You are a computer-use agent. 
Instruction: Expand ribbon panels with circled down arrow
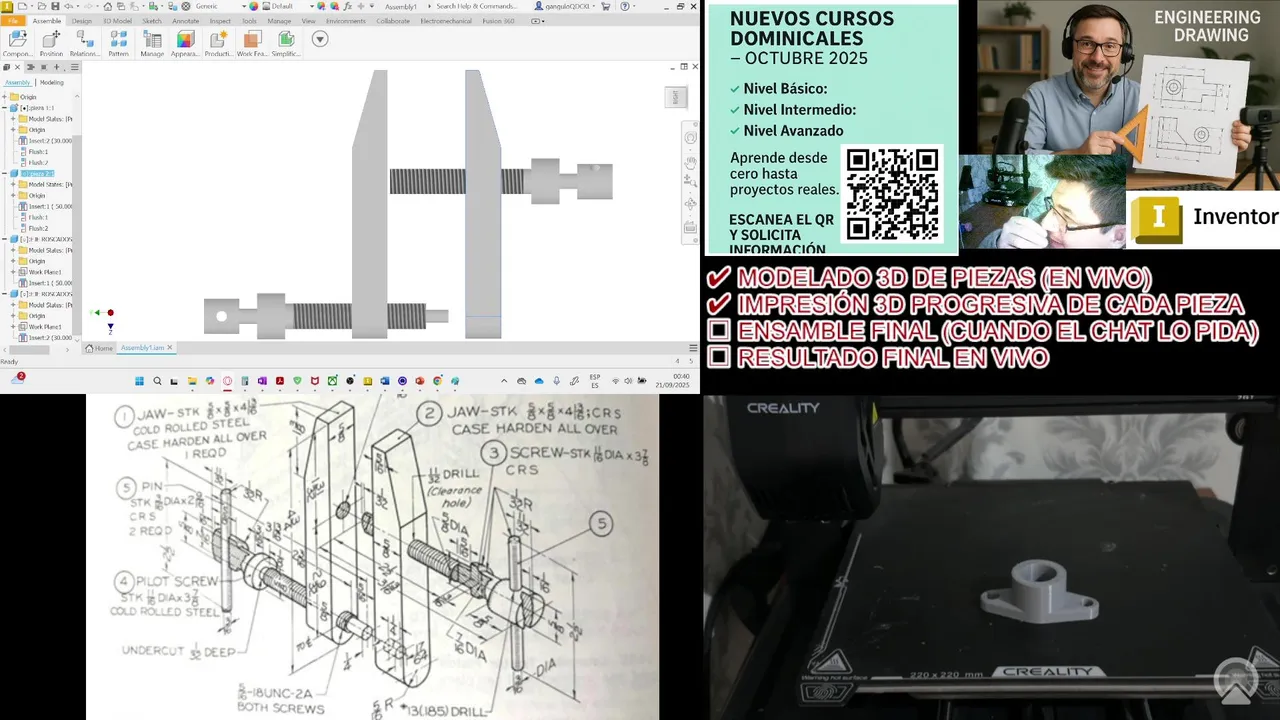click(x=320, y=39)
